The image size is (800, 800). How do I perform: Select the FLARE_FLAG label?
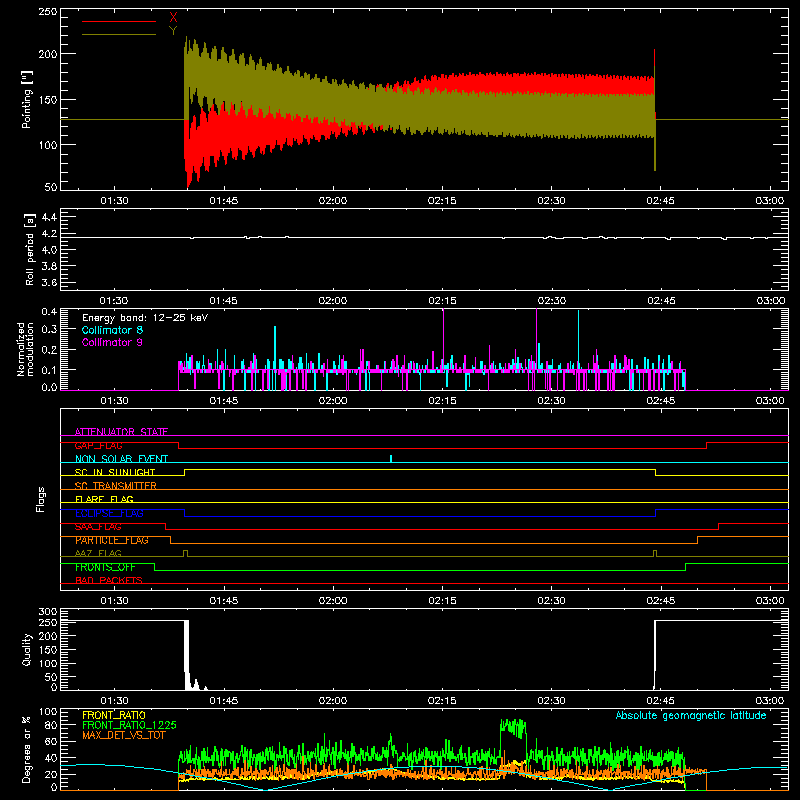[x=104, y=499]
